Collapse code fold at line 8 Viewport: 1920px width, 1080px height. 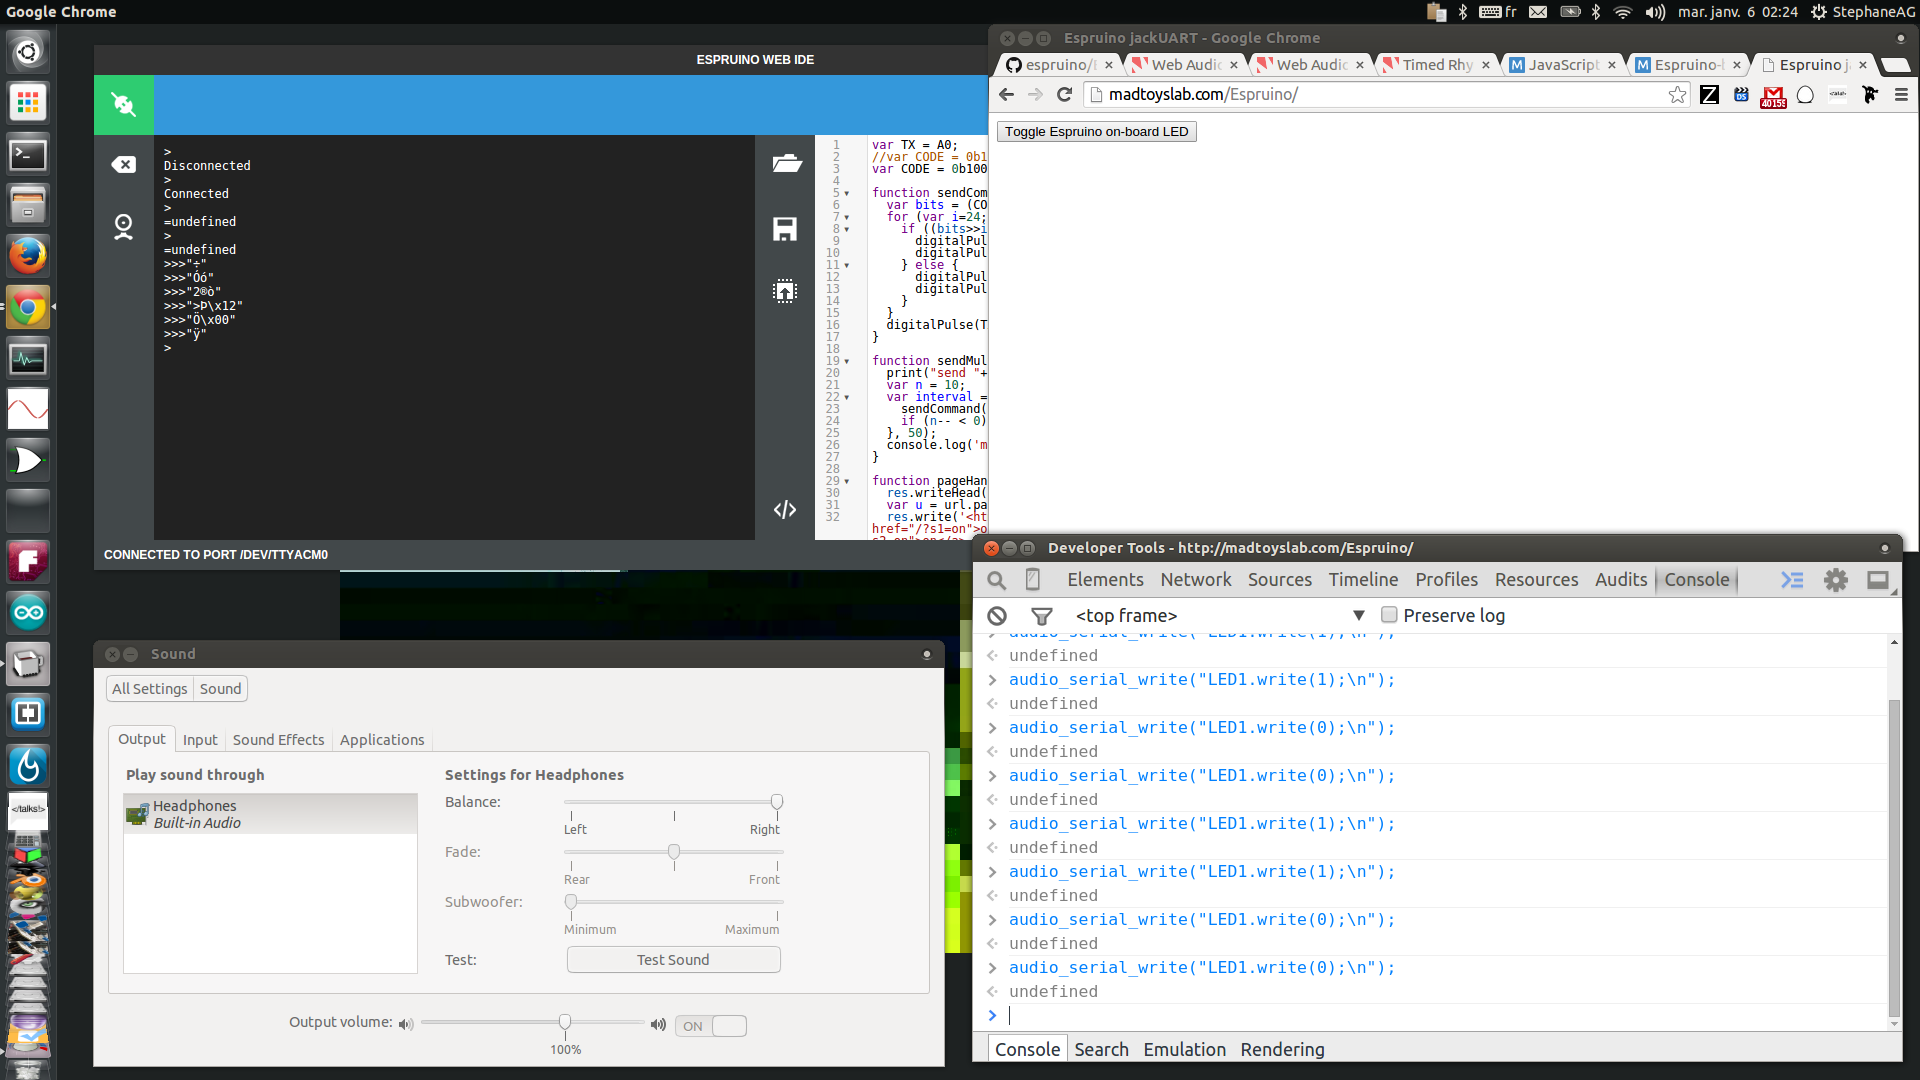[847, 229]
